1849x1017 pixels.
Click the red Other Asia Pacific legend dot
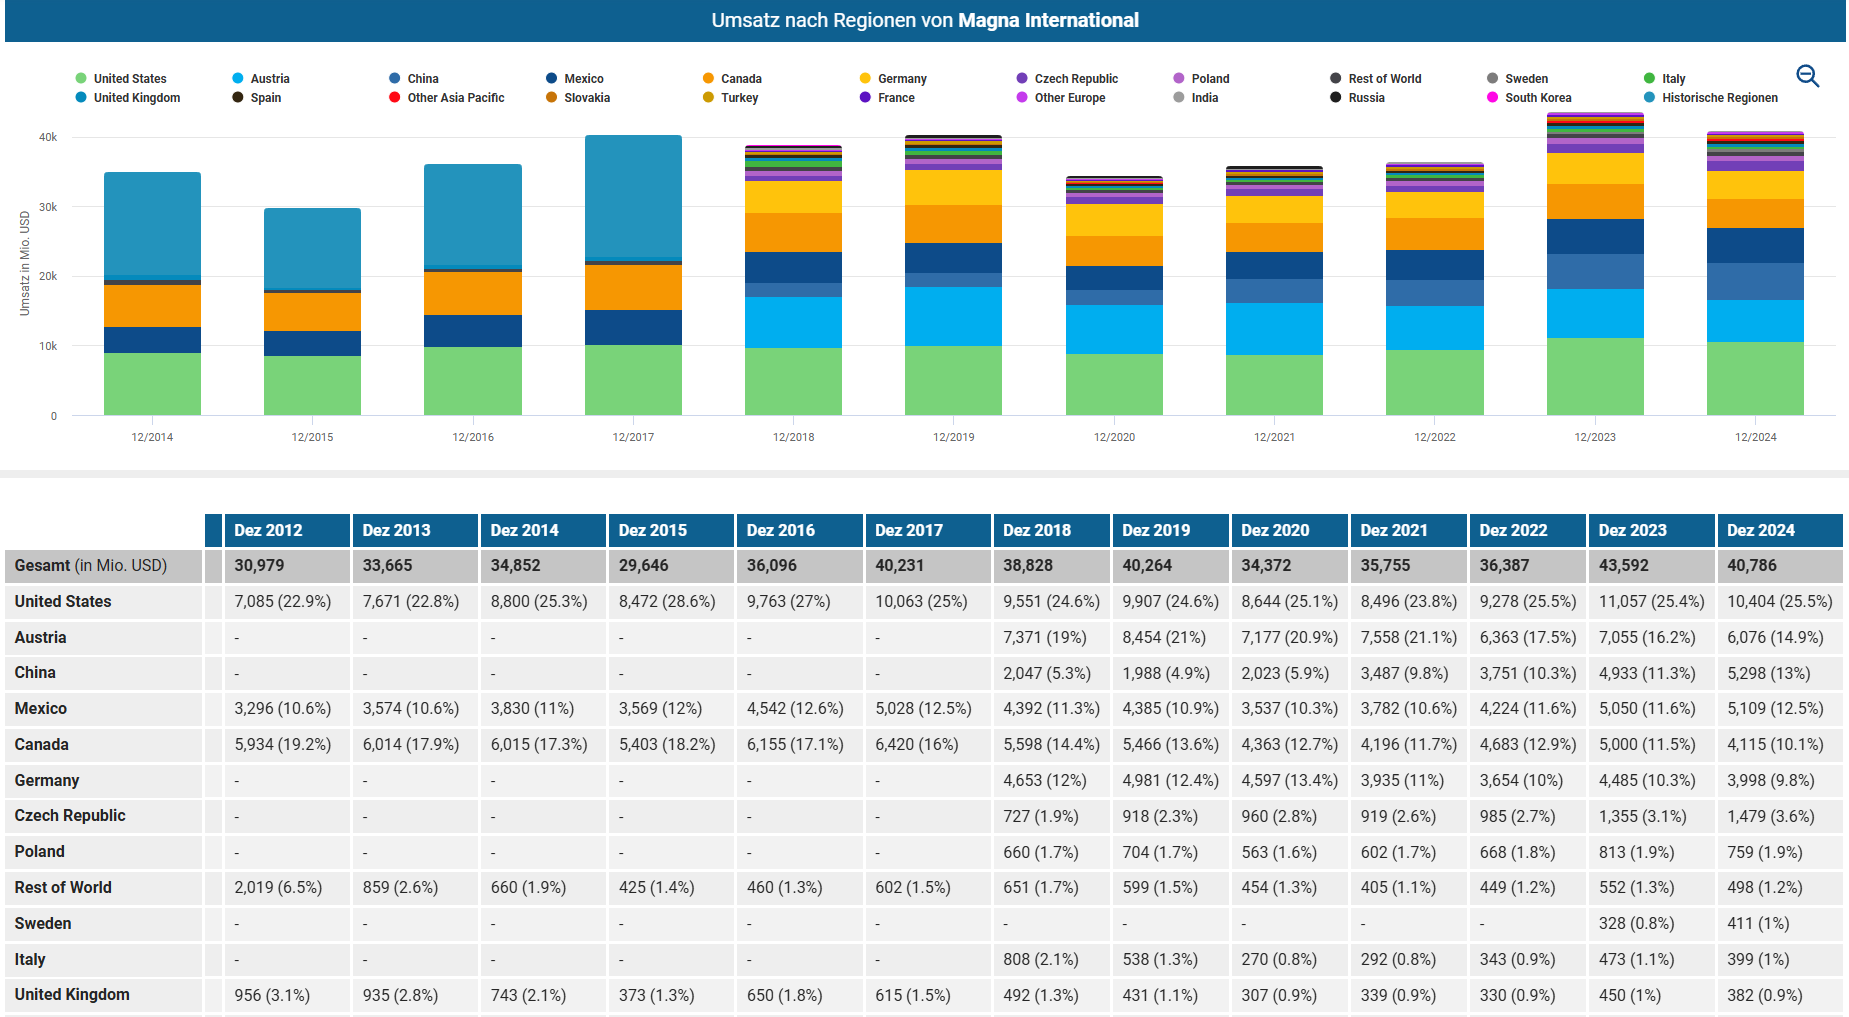pos(395,98)
